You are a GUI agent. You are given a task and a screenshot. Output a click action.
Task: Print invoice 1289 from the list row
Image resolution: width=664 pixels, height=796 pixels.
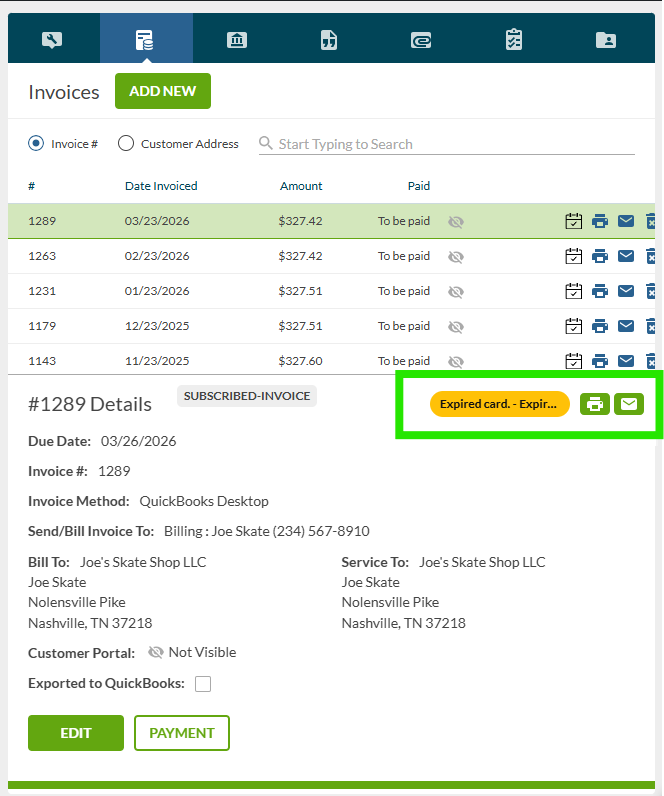tap(600, 222)
